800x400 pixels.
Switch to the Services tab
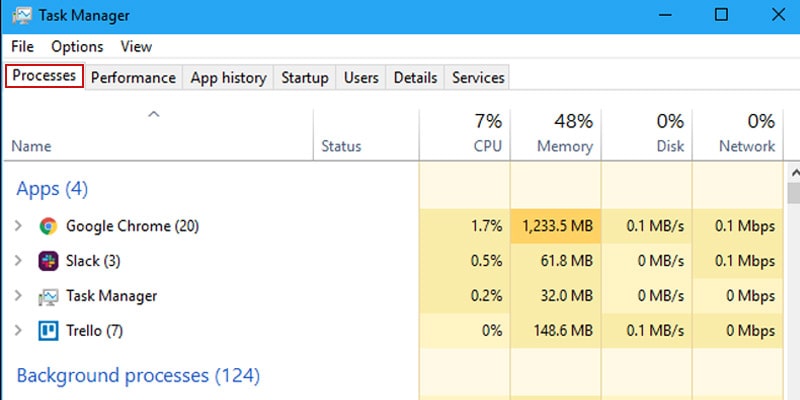pyautogui.click(x=478, y=78)
